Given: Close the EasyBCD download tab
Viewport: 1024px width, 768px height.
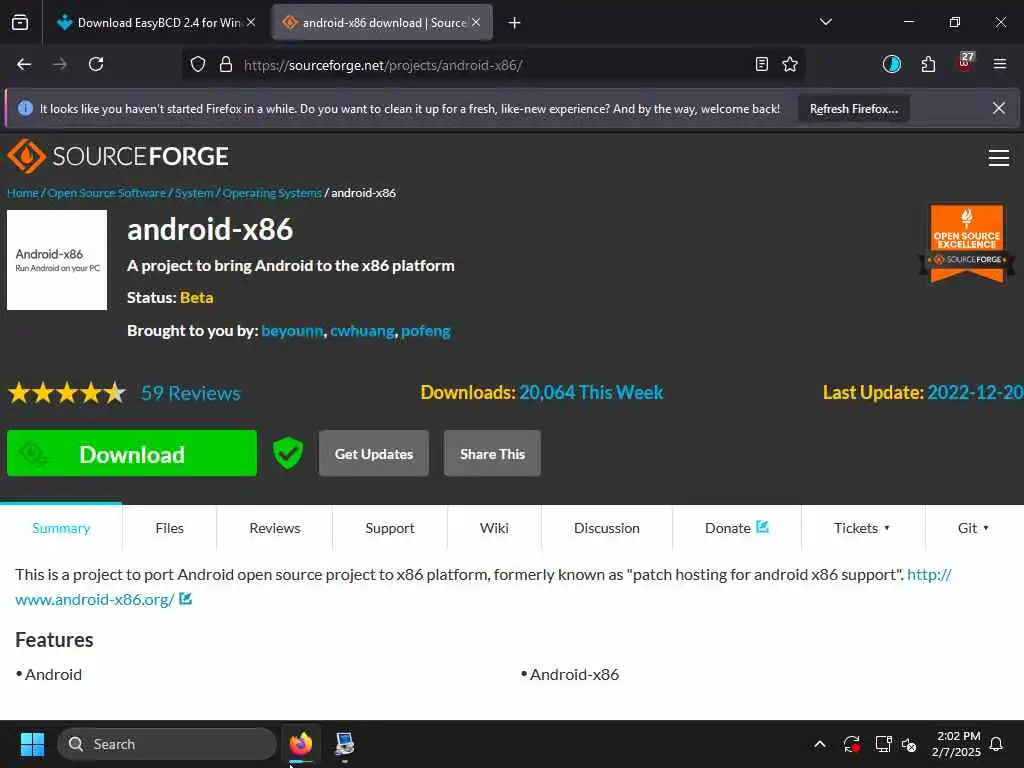Looking at the screenshot, I should [251, 23].
